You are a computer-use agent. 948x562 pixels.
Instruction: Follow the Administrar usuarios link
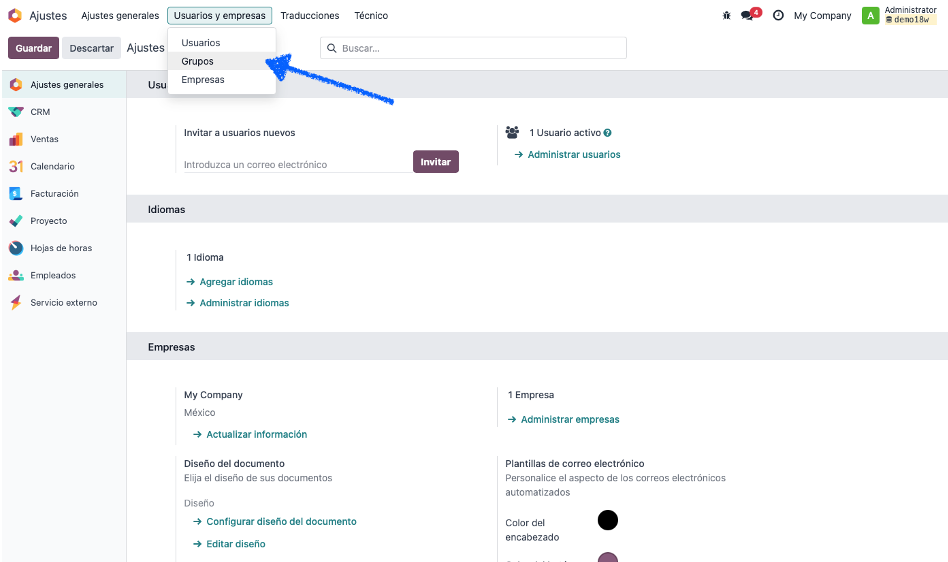pyautogui.click(x=574, y=155)
